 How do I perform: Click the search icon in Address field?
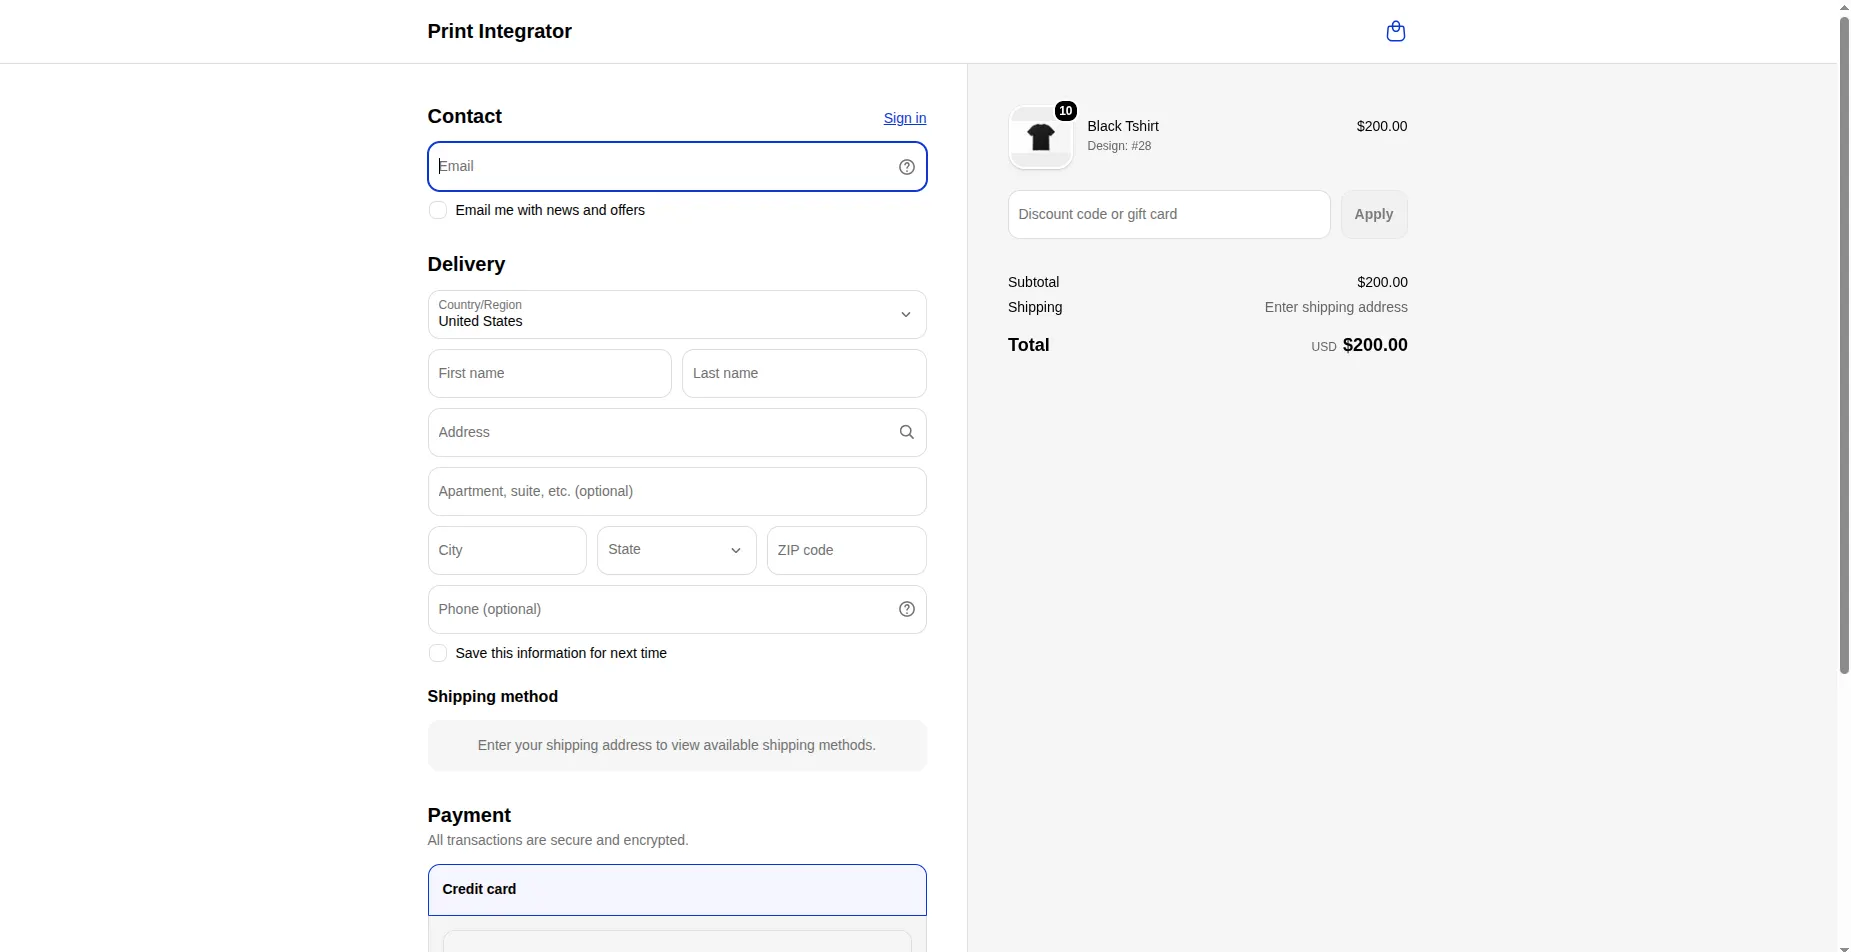point(906,432)
